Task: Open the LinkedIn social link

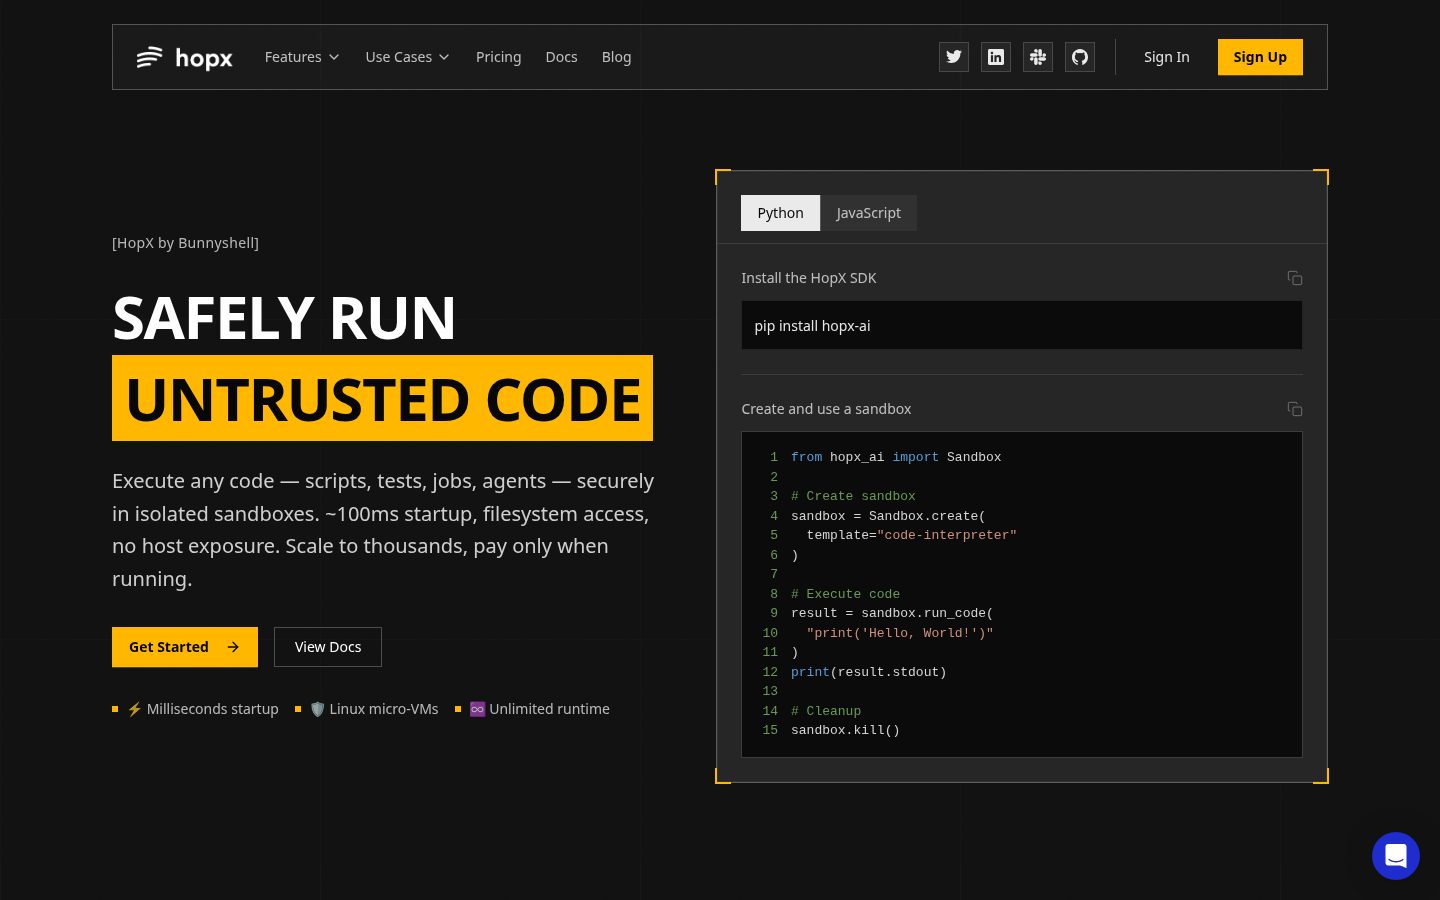Action: coord(996,57)
